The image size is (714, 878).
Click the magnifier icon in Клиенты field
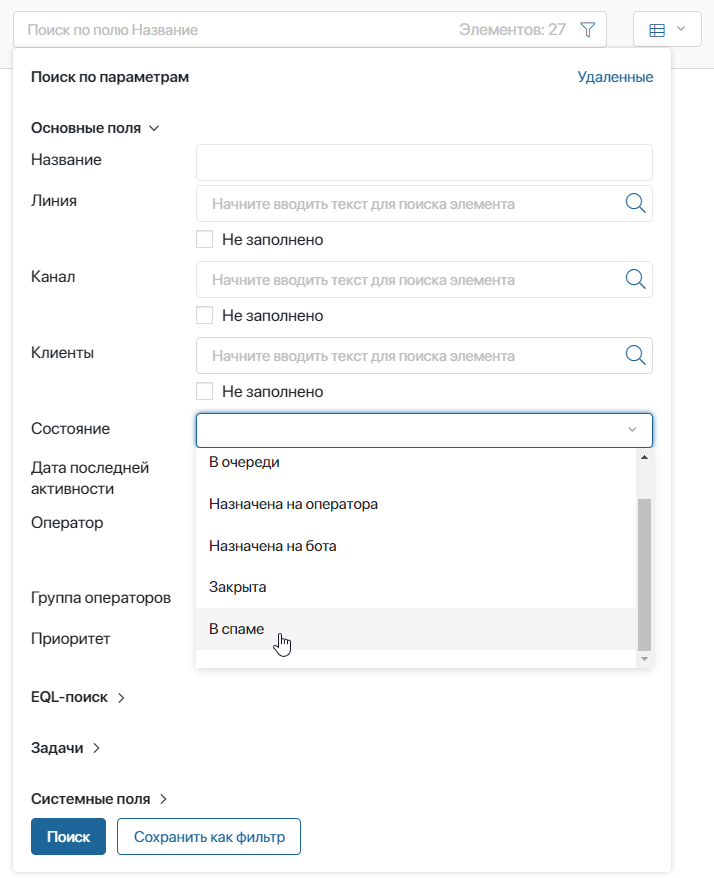coord(635,355)
